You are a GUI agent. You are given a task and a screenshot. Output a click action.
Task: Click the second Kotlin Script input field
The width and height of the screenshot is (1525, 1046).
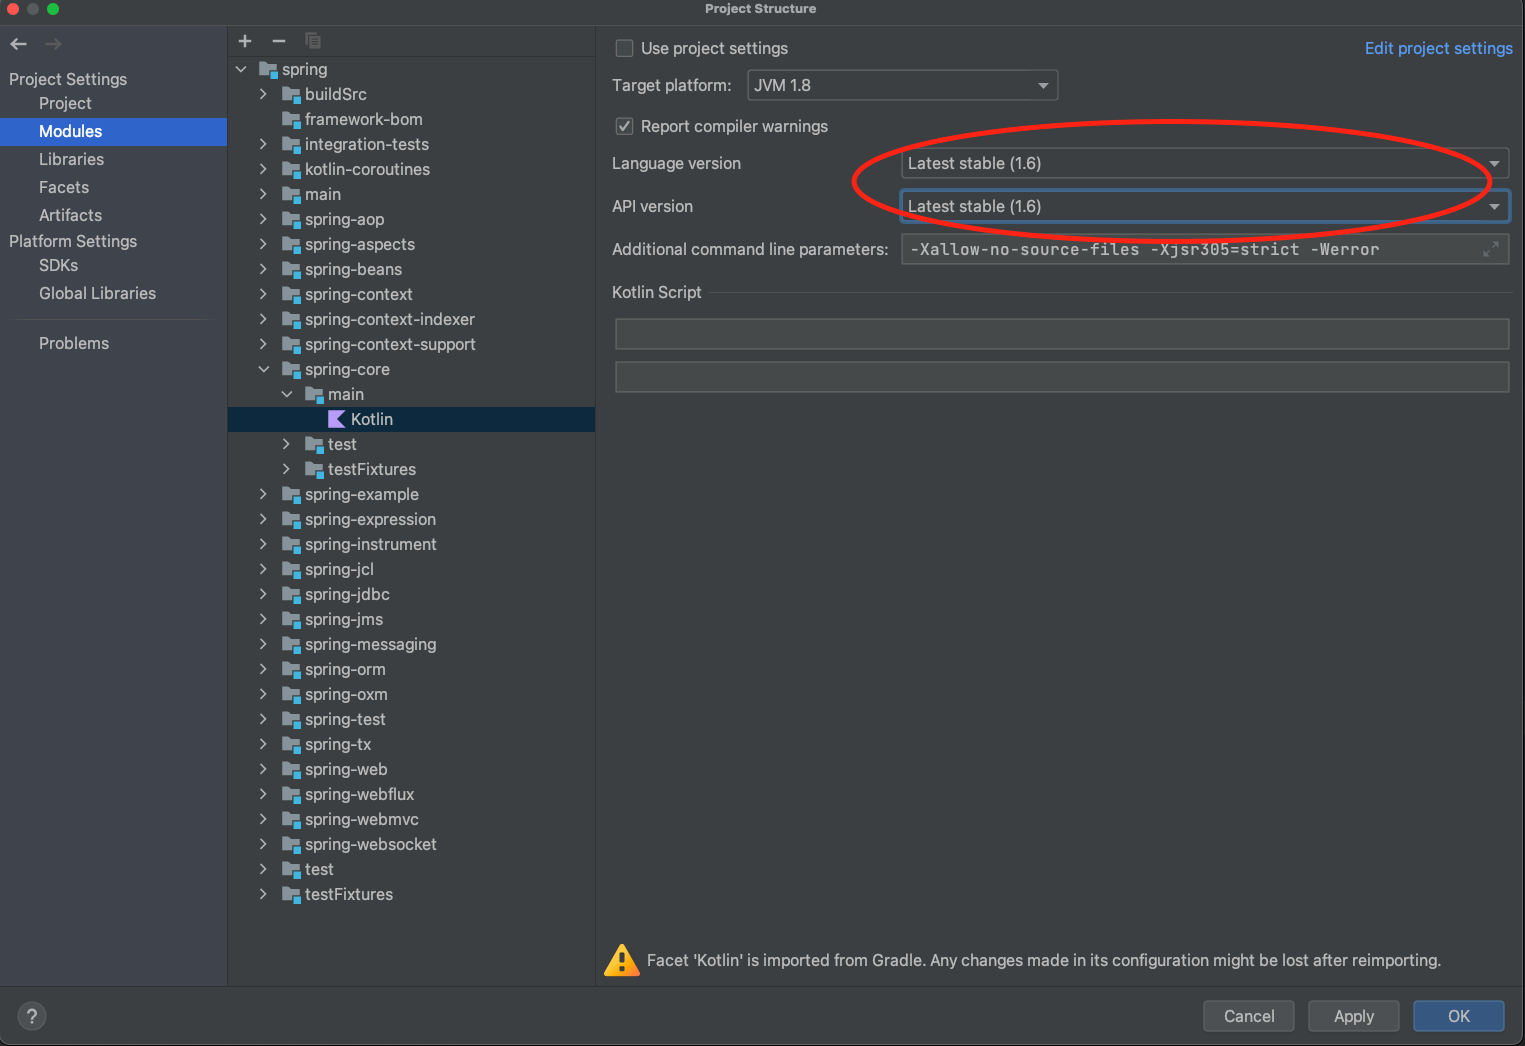click(1062, 377)
